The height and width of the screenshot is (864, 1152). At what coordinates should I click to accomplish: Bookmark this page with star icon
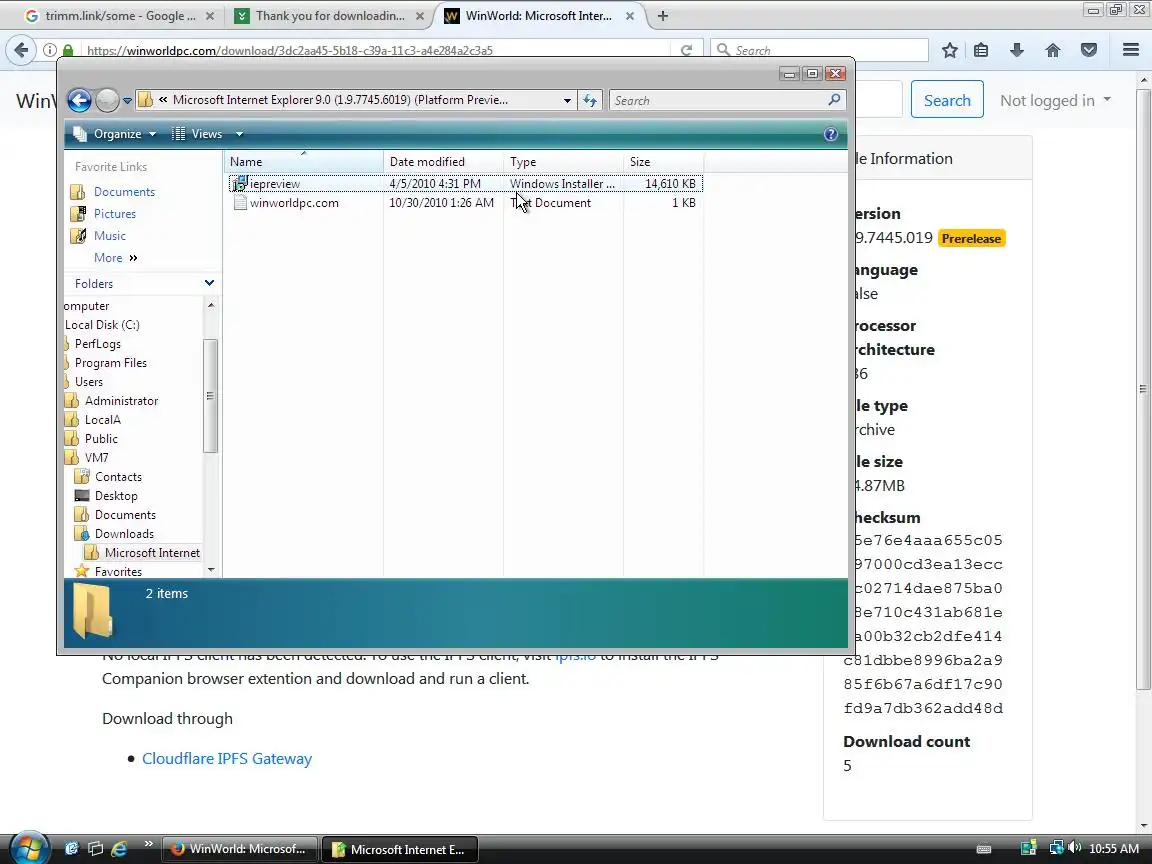949,50
